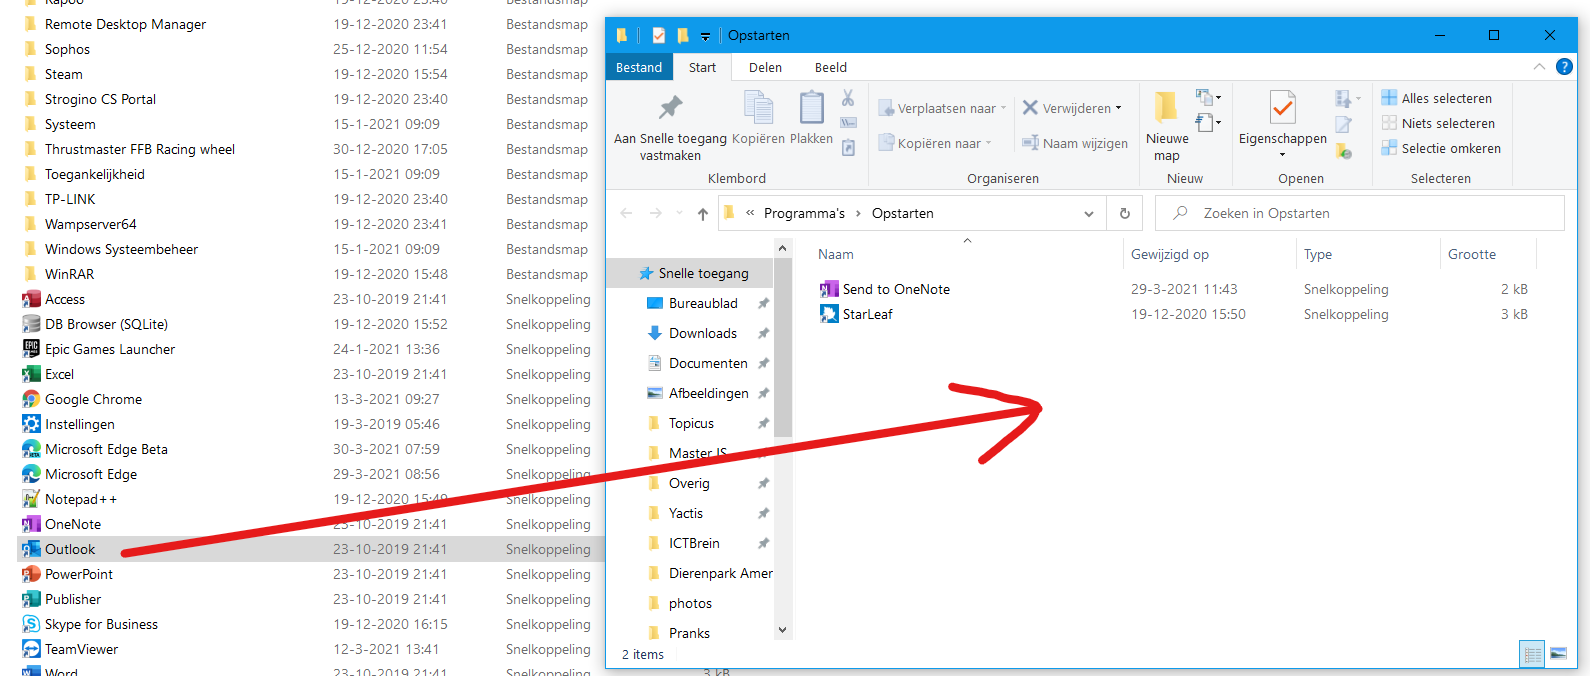Sort files by the Gewijzigd op column
Image resolution: width=1590 pixels, height=676 pixels.
click(1170, 254)
